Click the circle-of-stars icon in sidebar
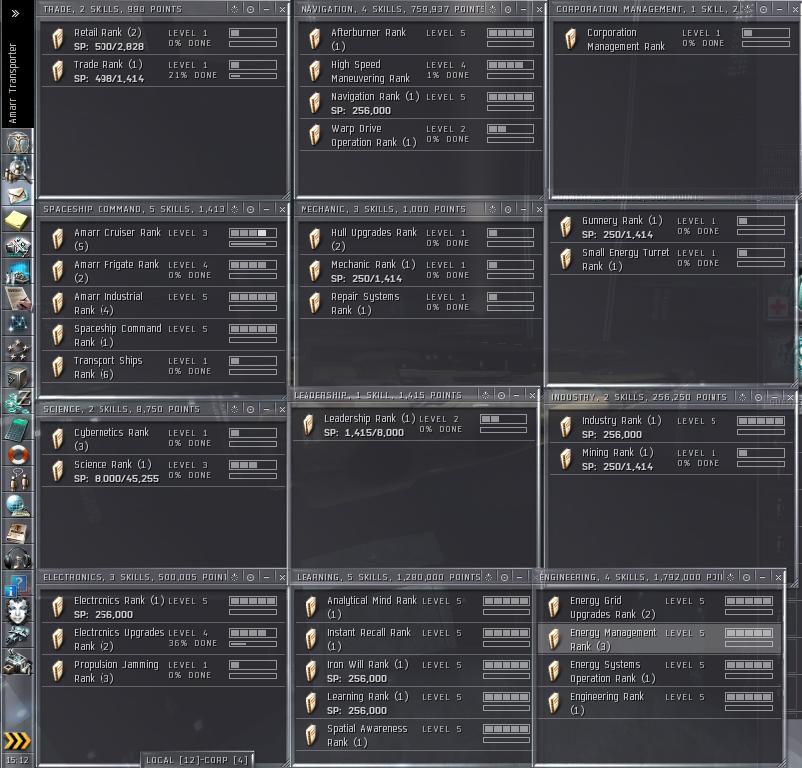This screenshot has width=802, height=768. pos(18,350)
